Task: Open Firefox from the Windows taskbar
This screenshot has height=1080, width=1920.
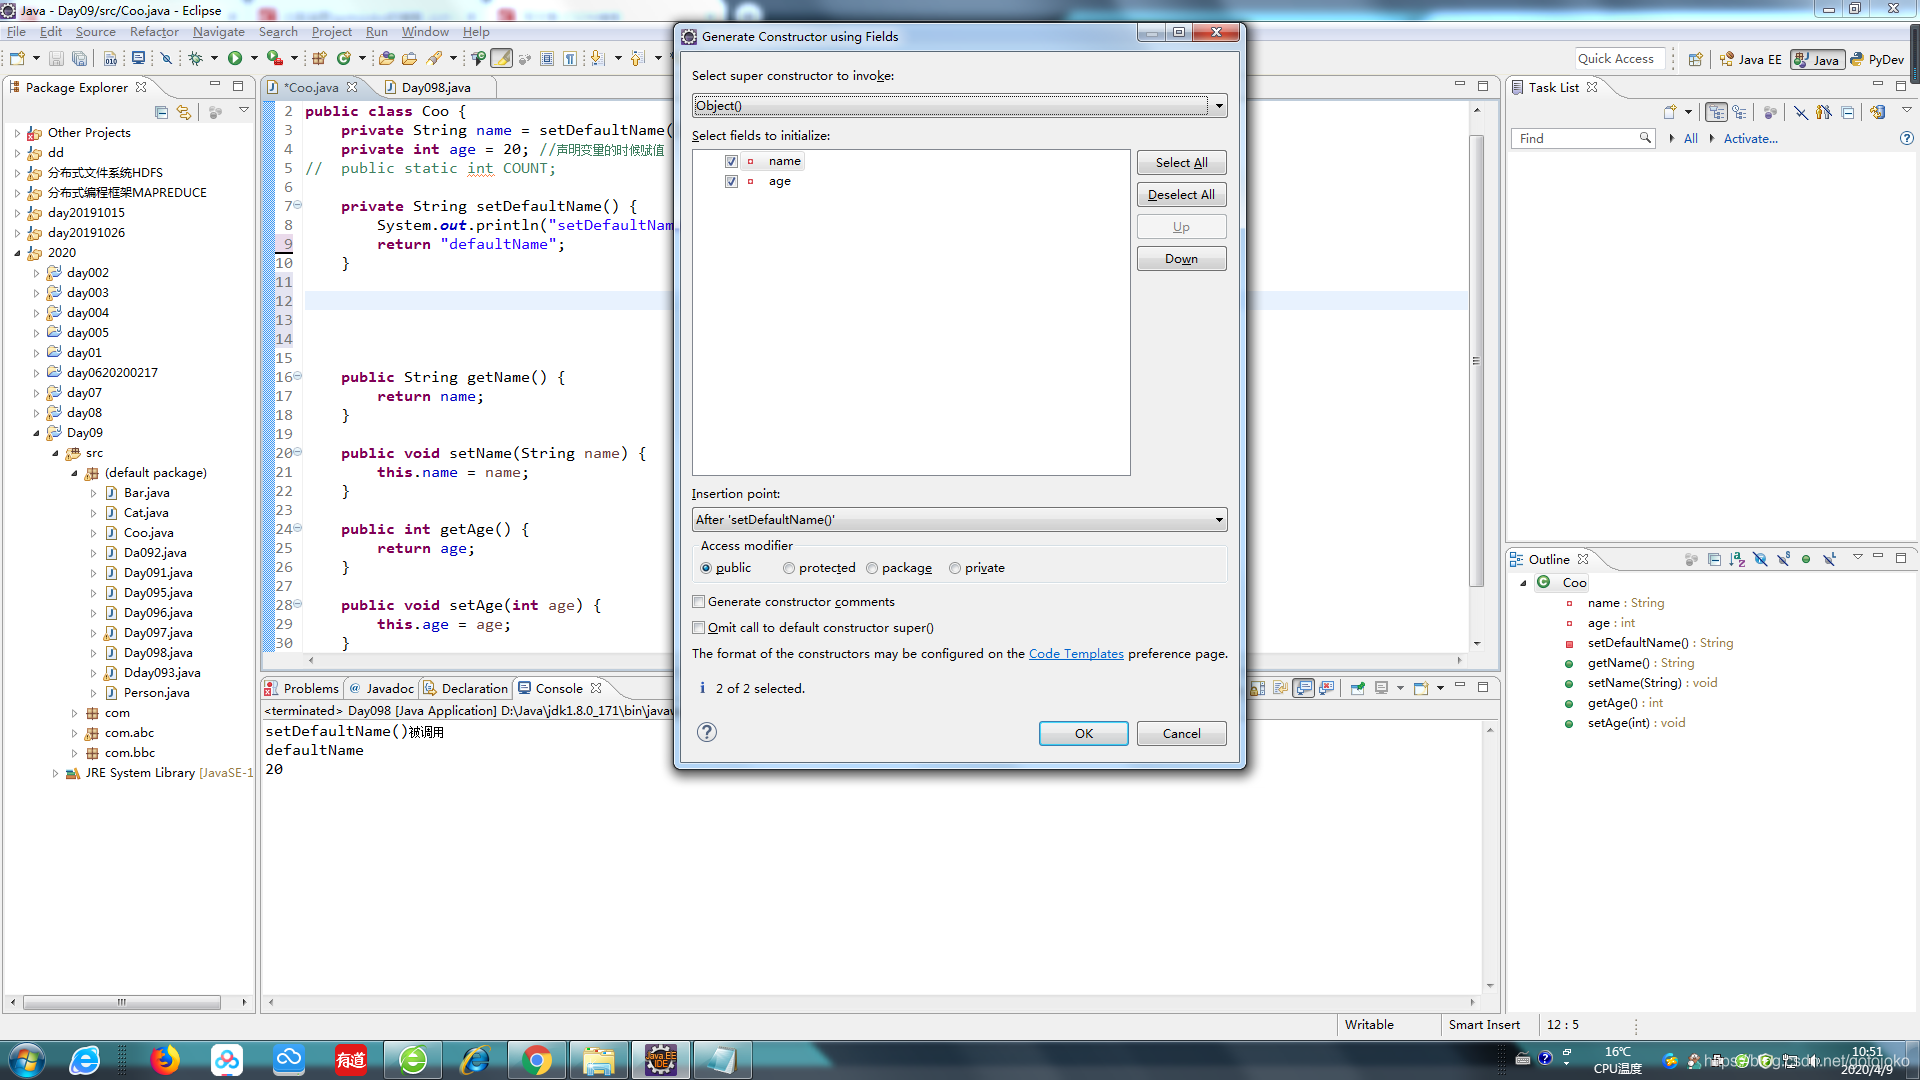Action: [165, 1060]
